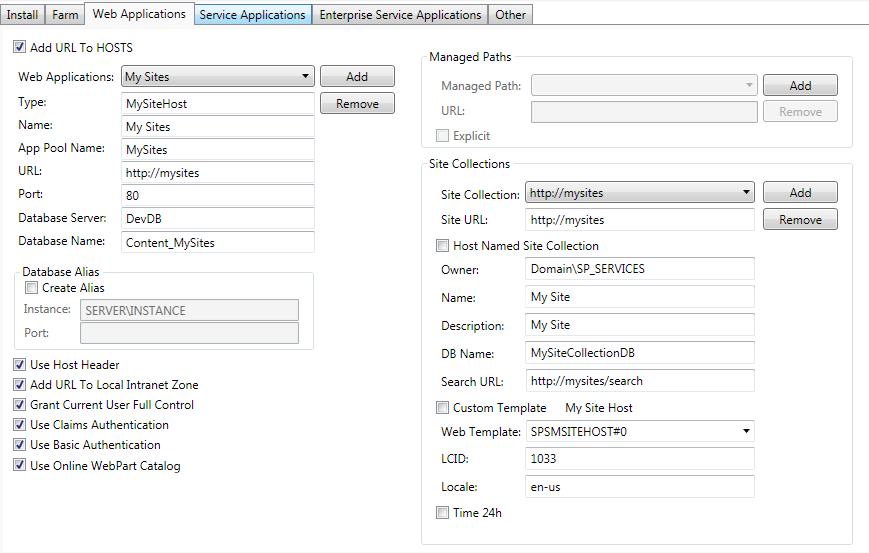869x553 pixels.
Task: Click the Database Name field
Action: (218, 242)
